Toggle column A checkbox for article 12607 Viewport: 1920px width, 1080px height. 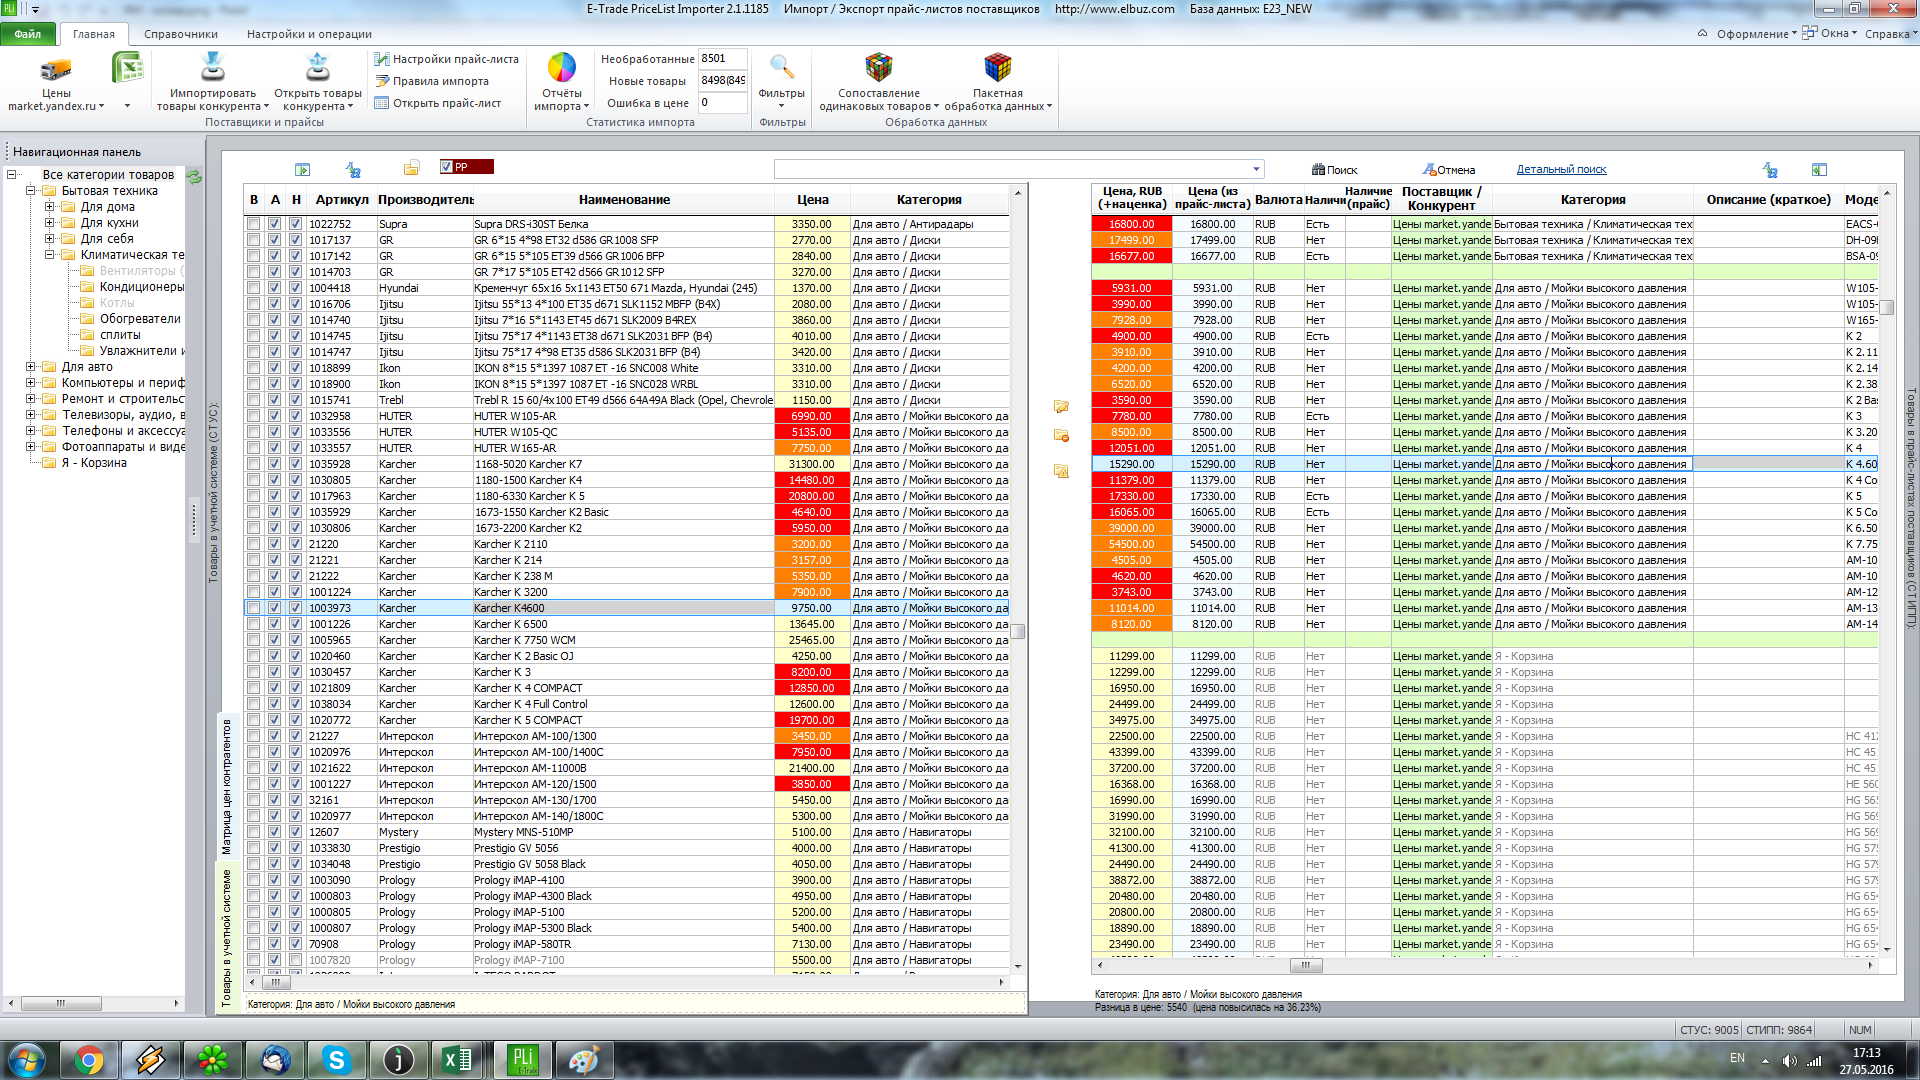click(x=275, y=832)
